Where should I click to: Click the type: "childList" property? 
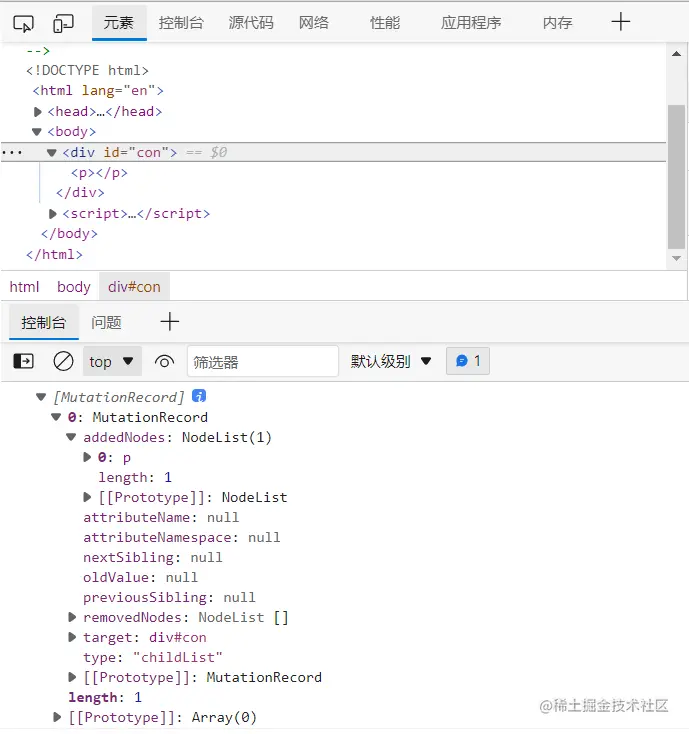153,657
